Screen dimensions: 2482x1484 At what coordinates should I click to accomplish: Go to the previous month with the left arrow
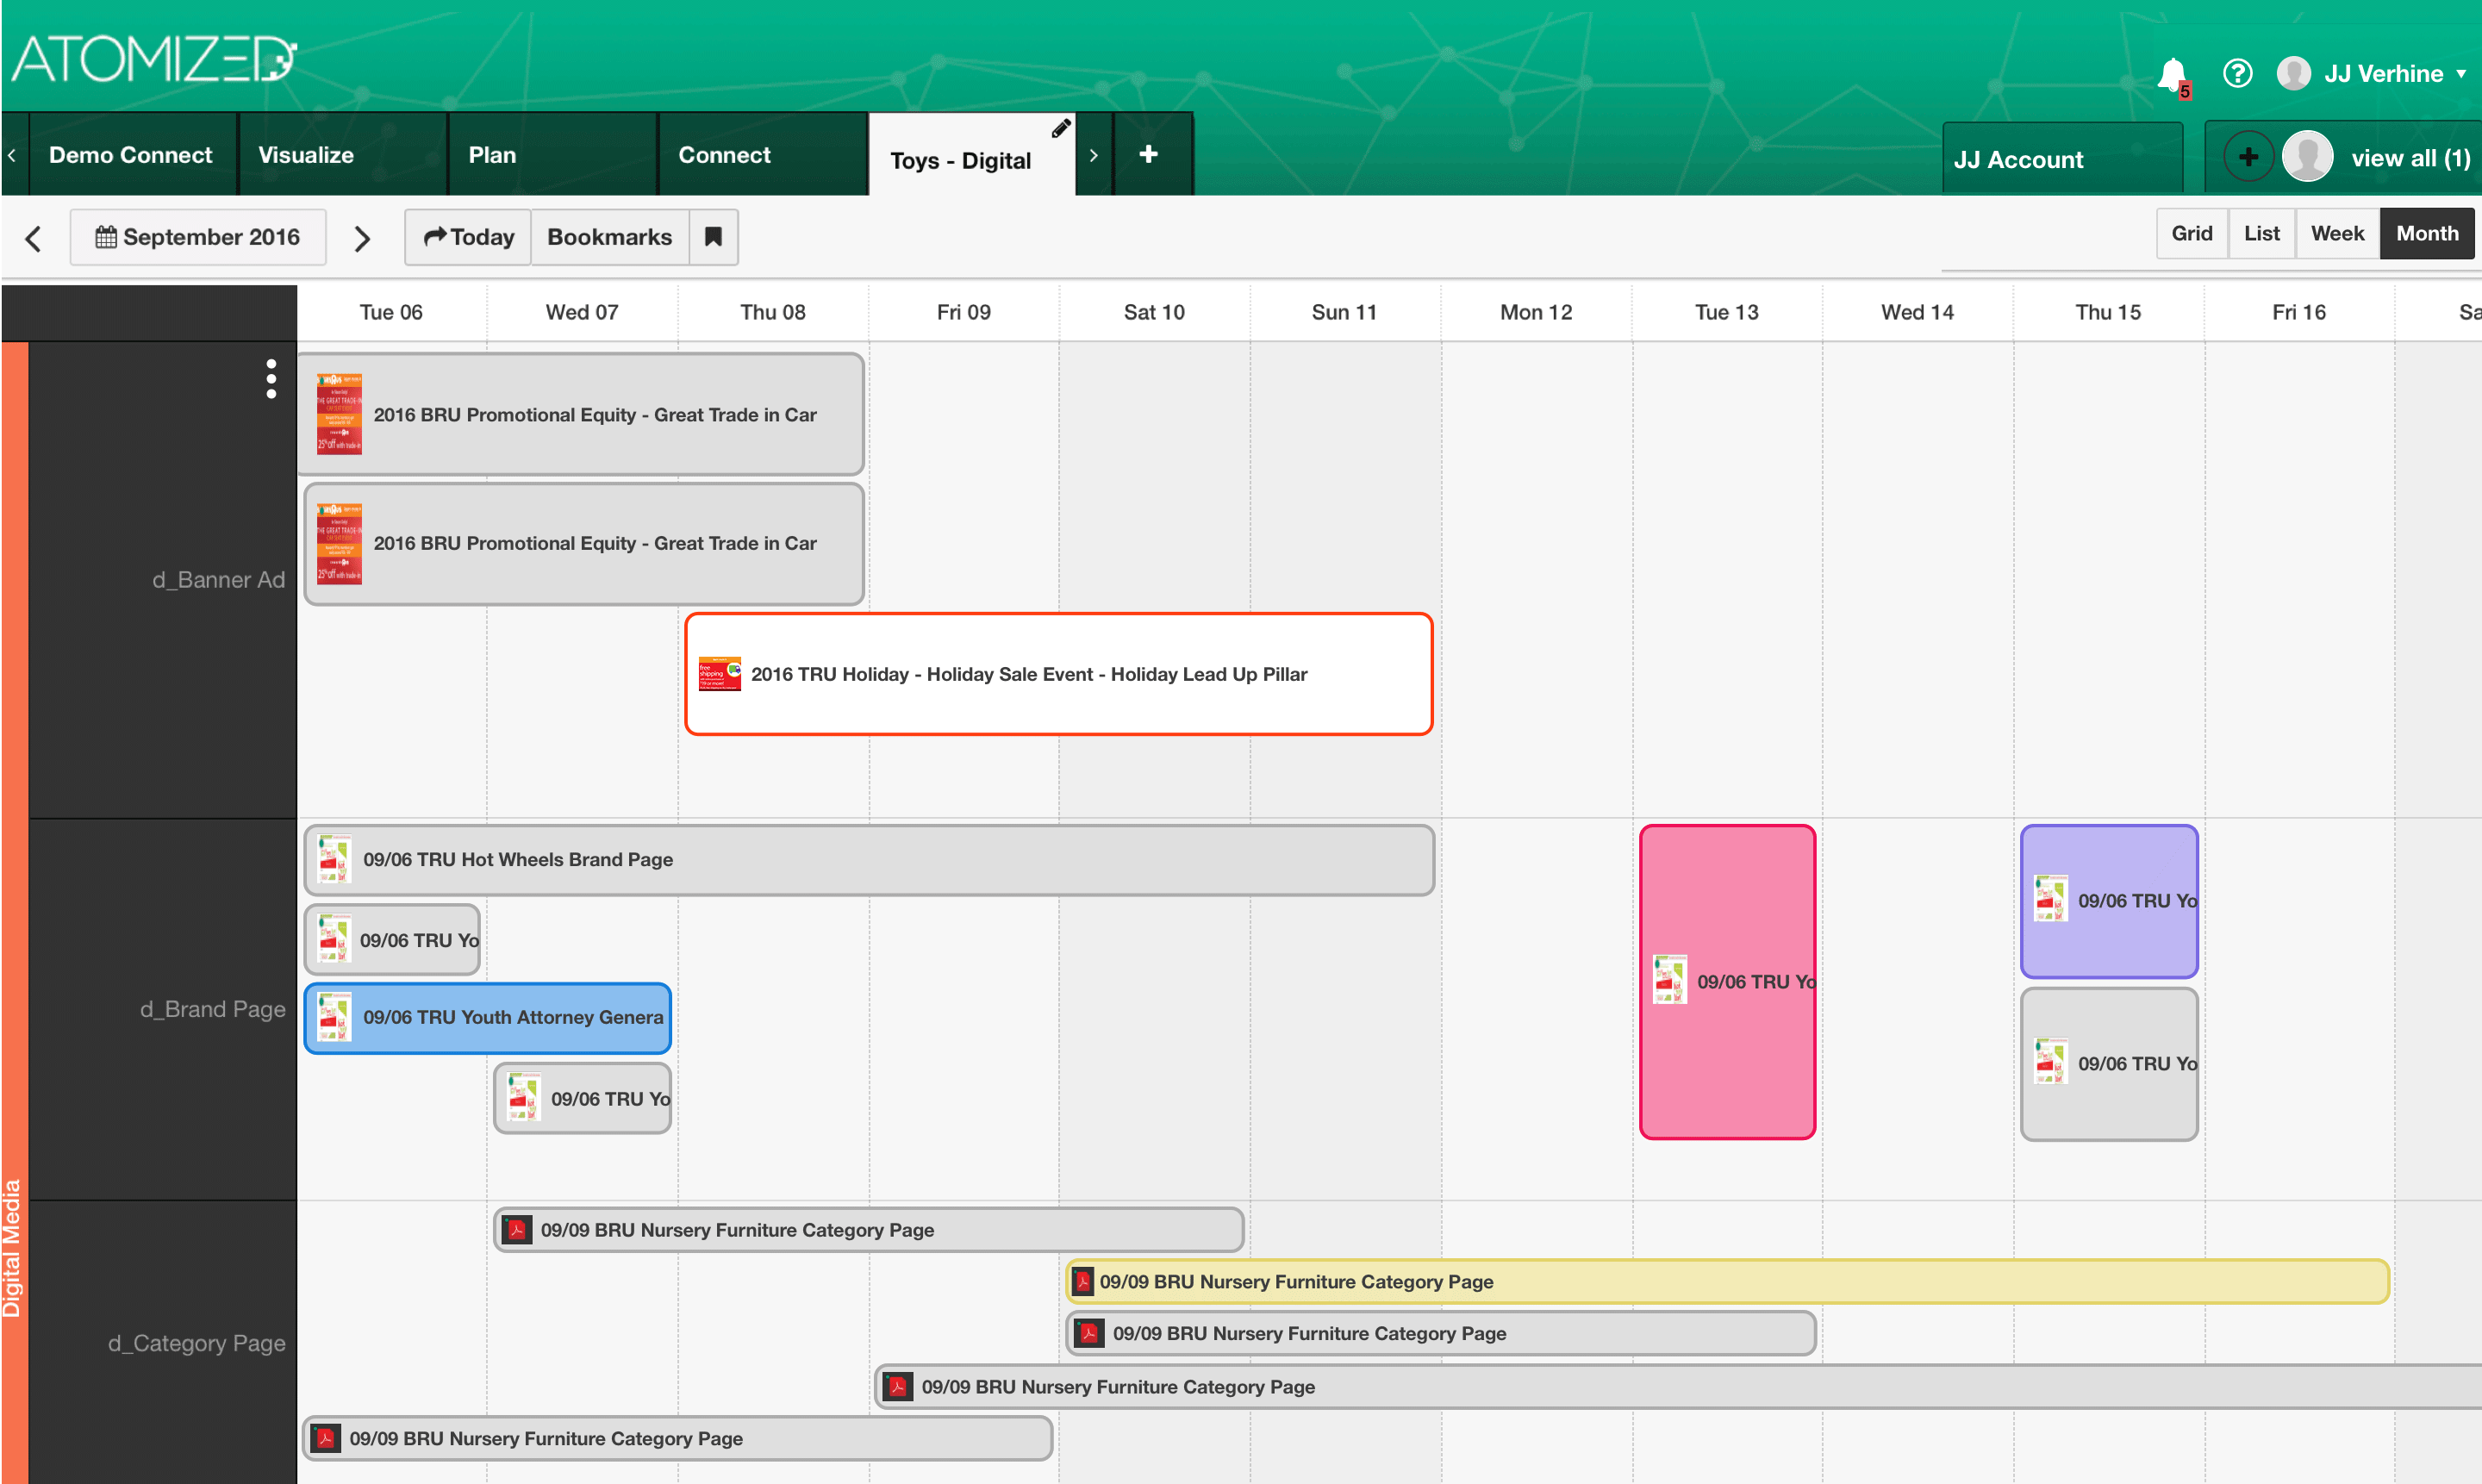point(33,238)
